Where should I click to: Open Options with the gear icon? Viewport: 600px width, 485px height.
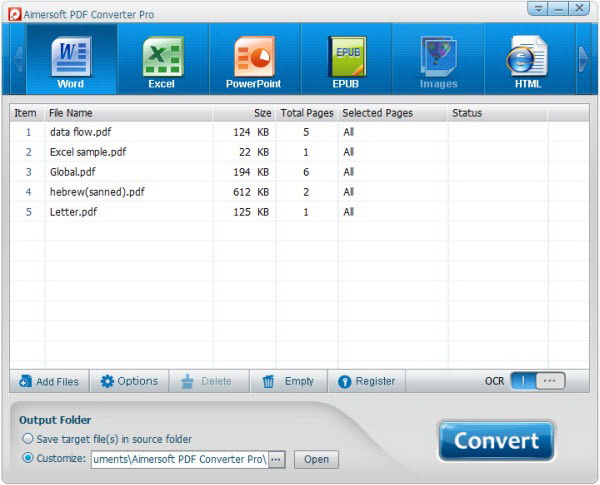107,381
